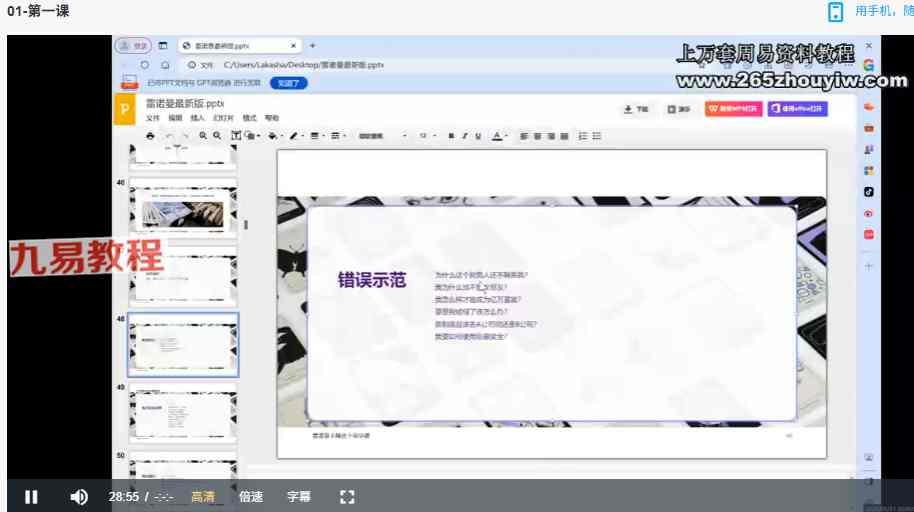Screen dimensions: 914x512
Task: Mute the video player volume
Action: coord(79,497)
